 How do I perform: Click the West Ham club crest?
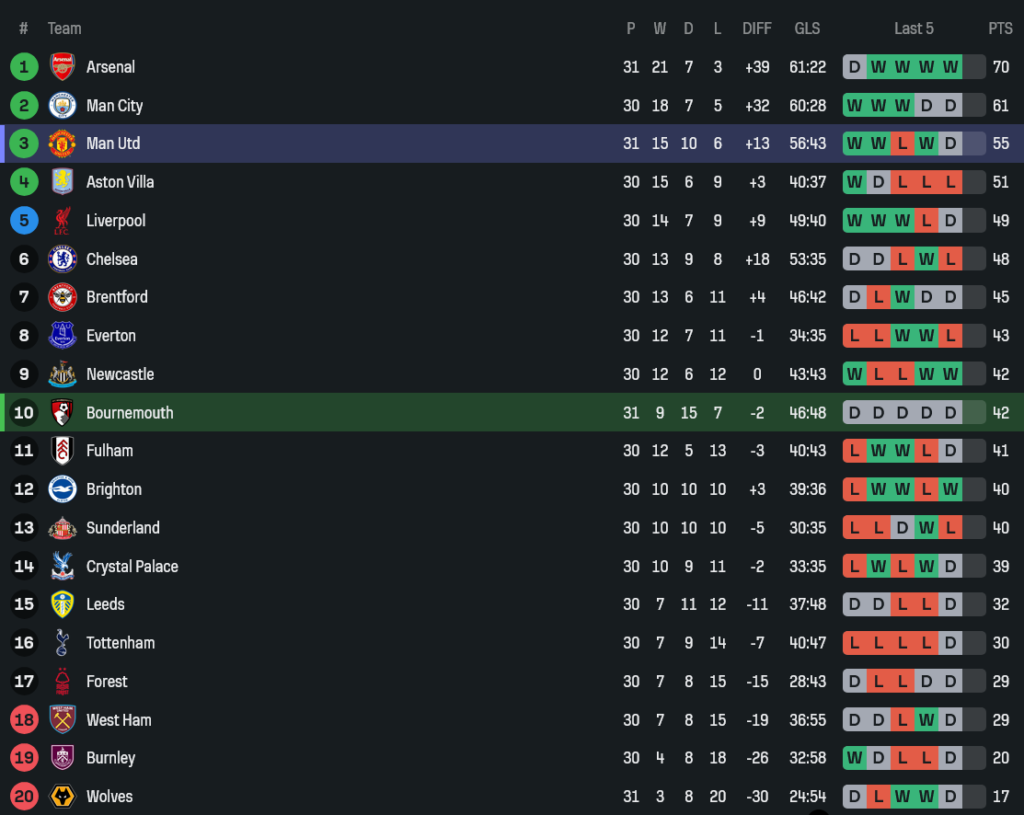(x=62, y=720)
